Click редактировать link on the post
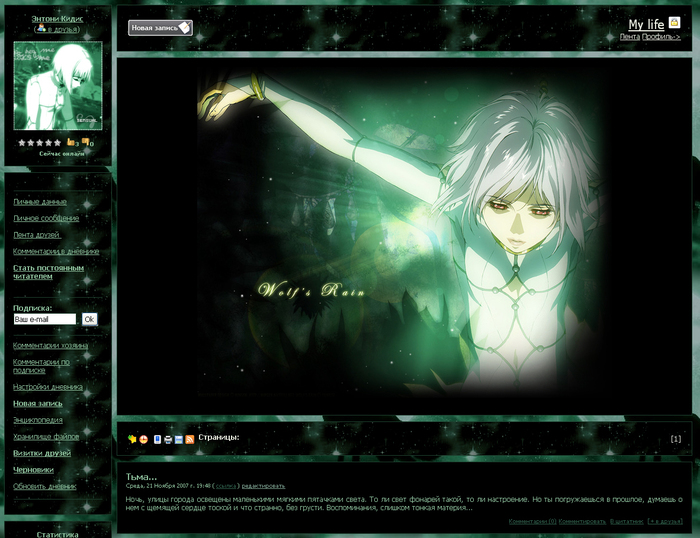Image resolution: width=700 pixels, height=538 pixels. 263,486
